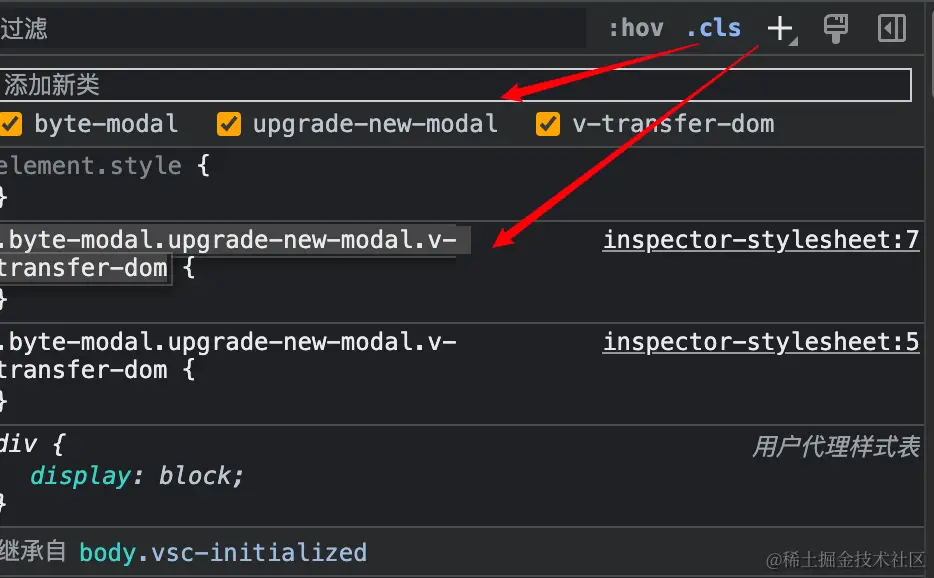Click the block property value
This screenshot has height=578, width=934.
click(x=195, y=476)
